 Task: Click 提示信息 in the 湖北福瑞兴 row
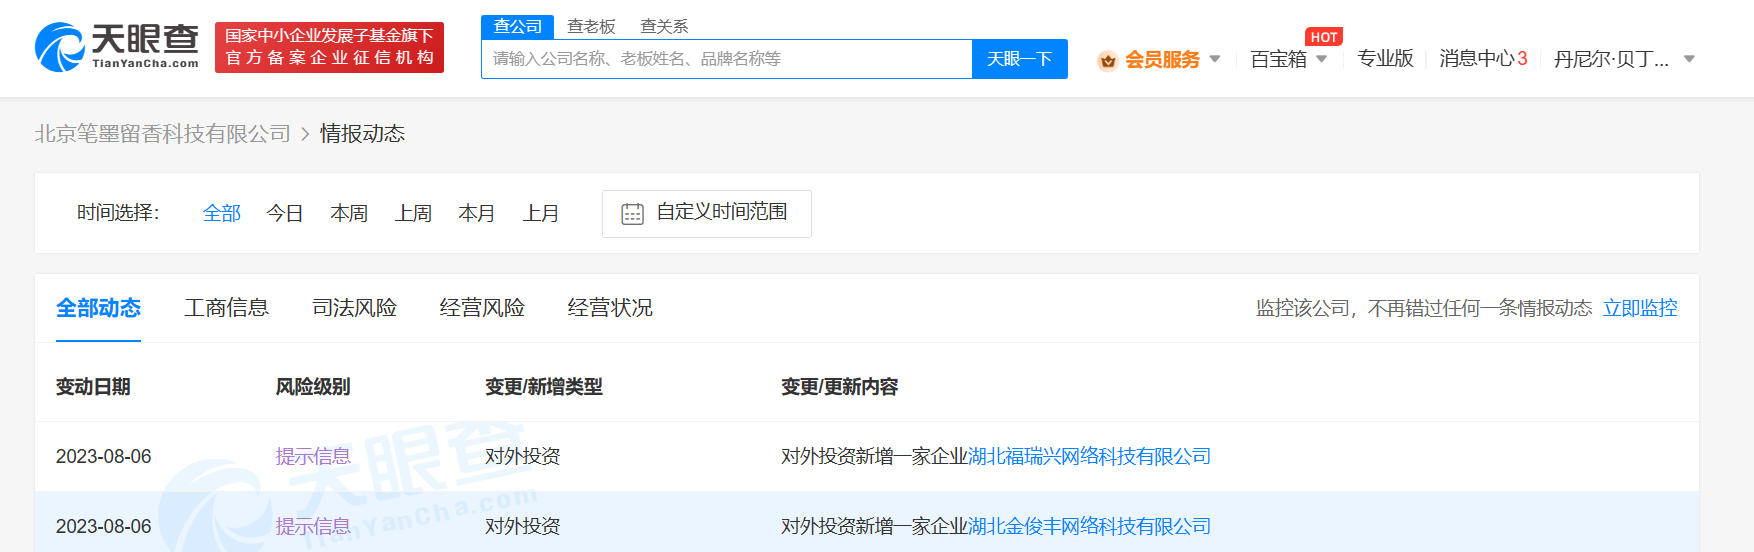(313, 457)
